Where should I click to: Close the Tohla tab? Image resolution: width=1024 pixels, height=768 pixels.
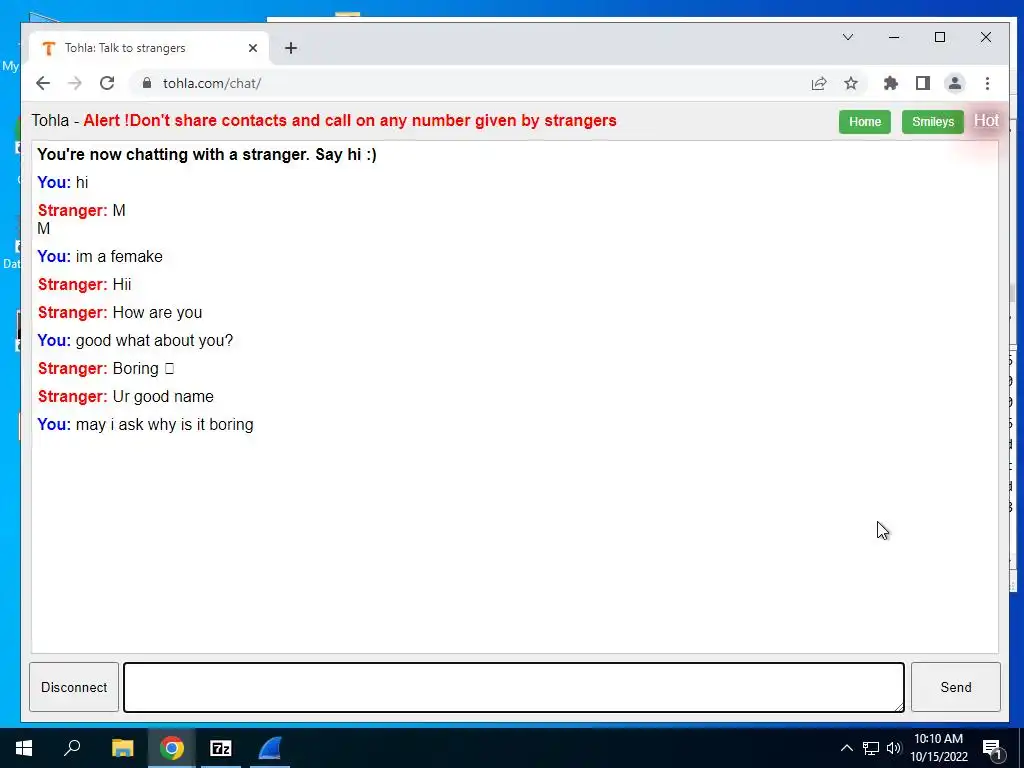(253, 48)
